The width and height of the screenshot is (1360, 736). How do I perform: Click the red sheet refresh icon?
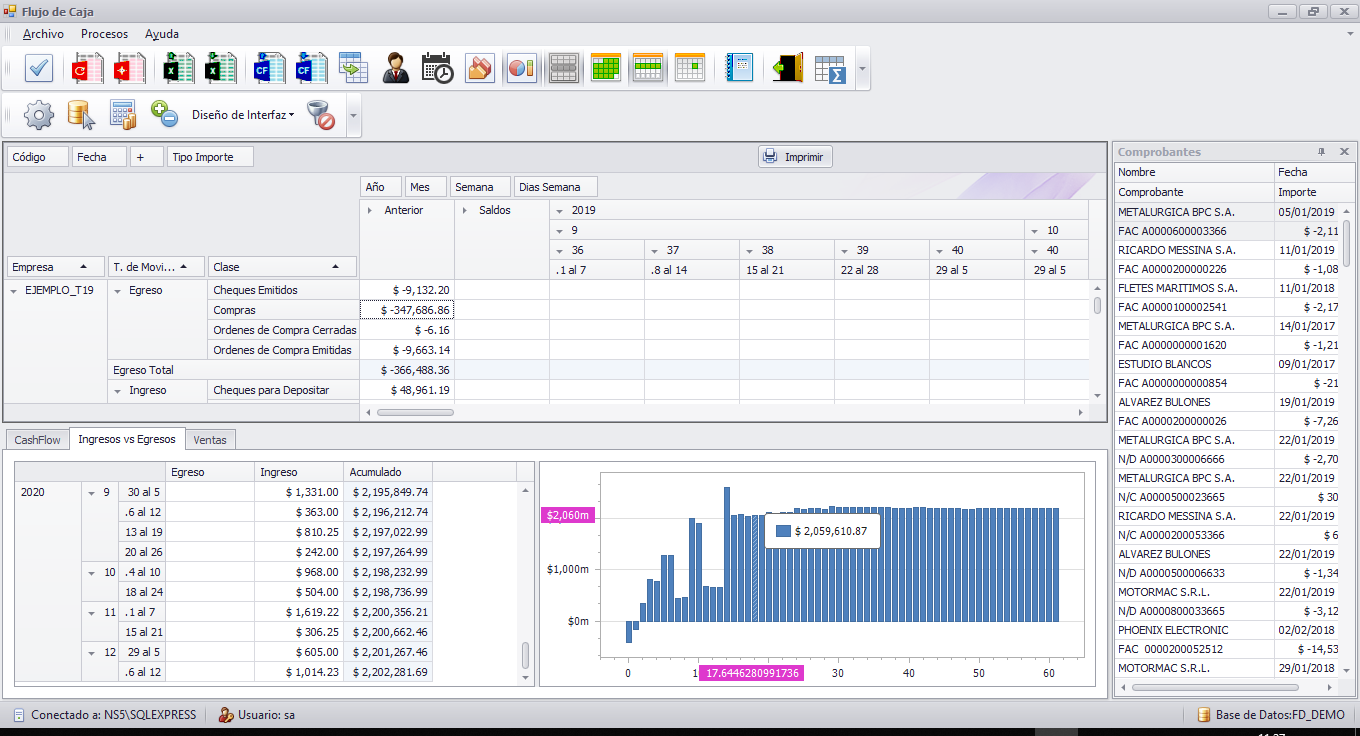click(x=87, y=68)
